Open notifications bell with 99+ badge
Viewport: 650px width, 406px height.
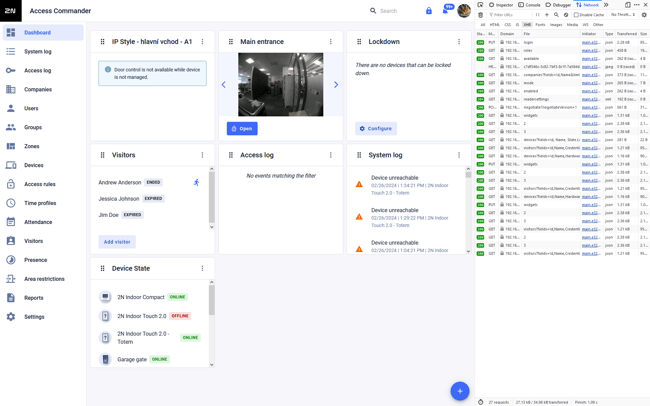click(446, 10)
